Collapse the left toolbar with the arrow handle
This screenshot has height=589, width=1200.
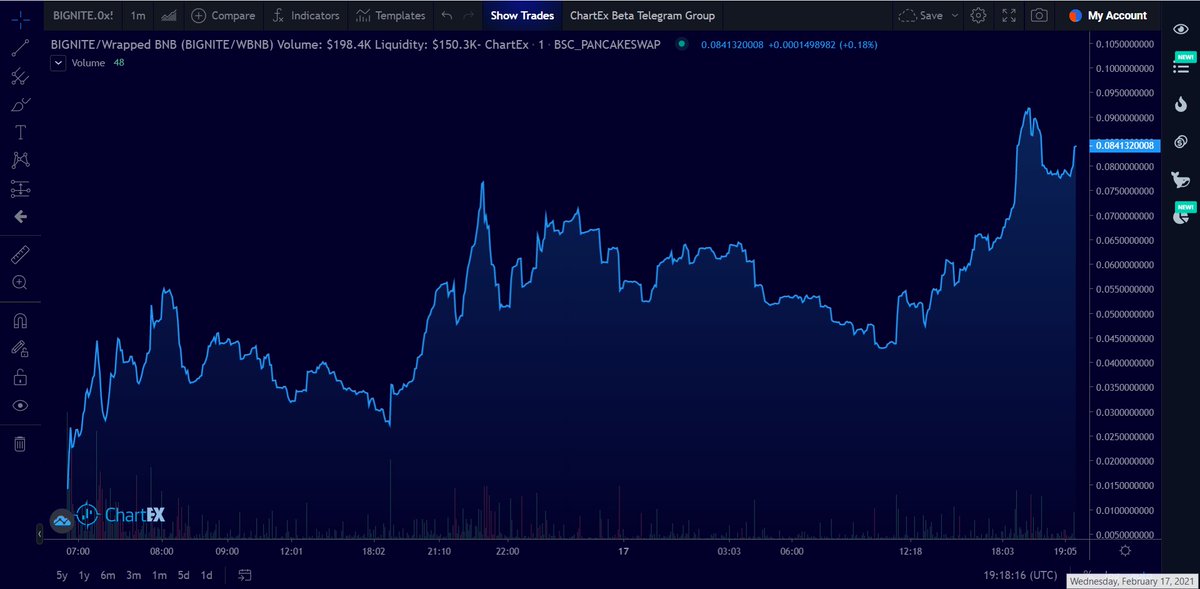pyautogui.click(x=41, y=535)
